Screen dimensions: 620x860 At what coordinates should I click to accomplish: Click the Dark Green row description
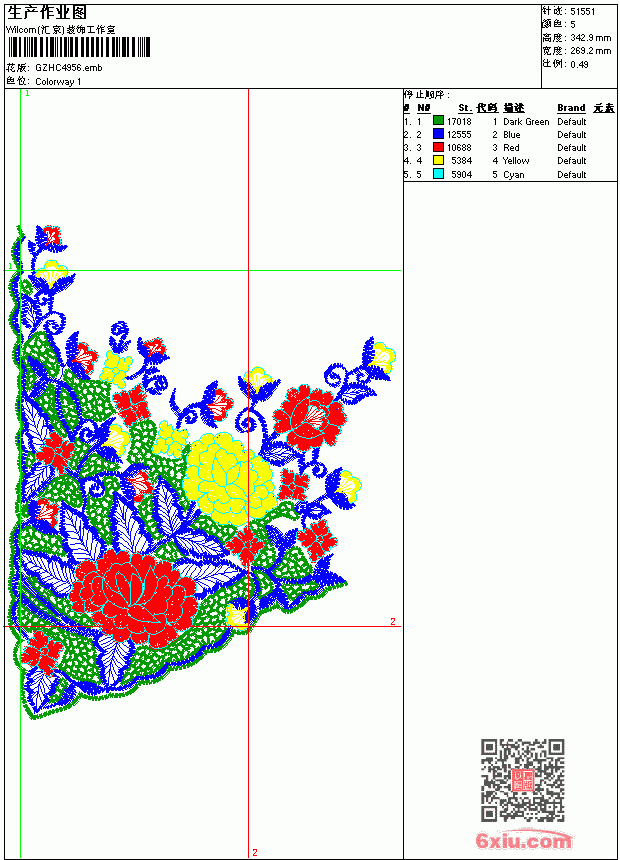click(526, 121)
